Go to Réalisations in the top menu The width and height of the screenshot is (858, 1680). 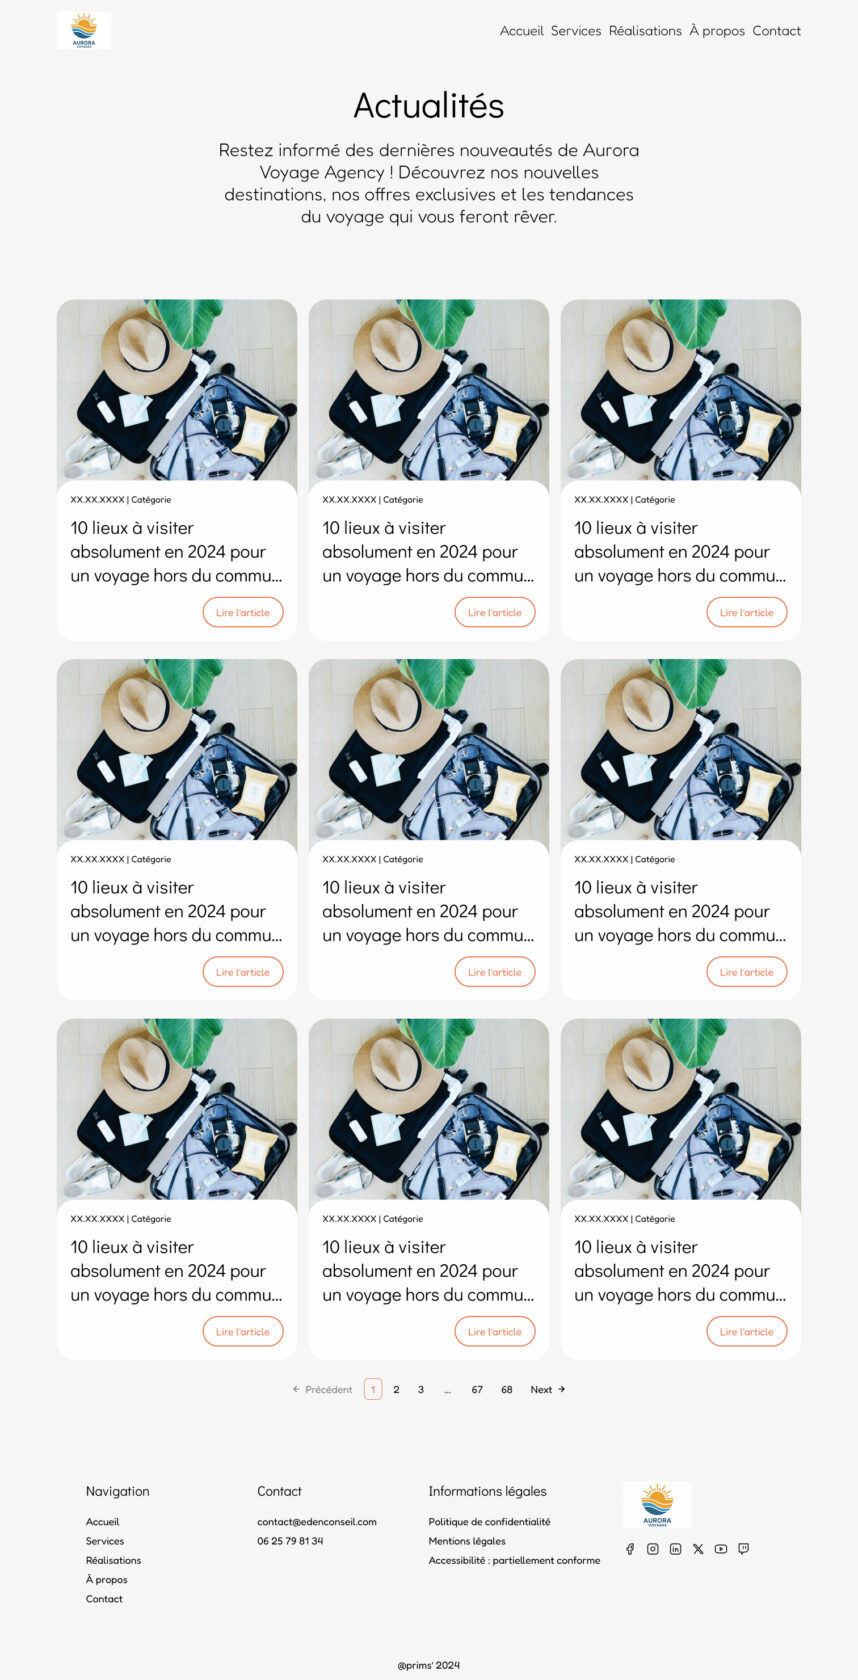coord(645,31)
